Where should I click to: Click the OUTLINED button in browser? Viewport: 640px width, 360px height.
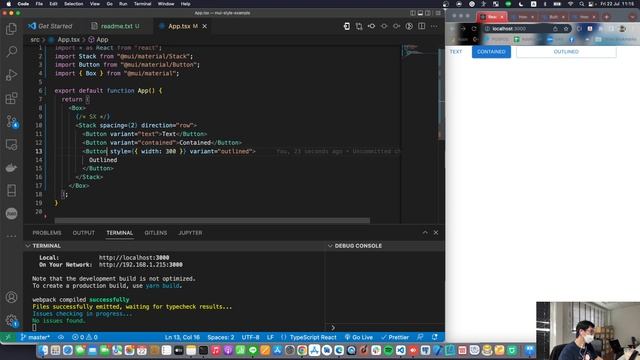[x=566, y=52]
